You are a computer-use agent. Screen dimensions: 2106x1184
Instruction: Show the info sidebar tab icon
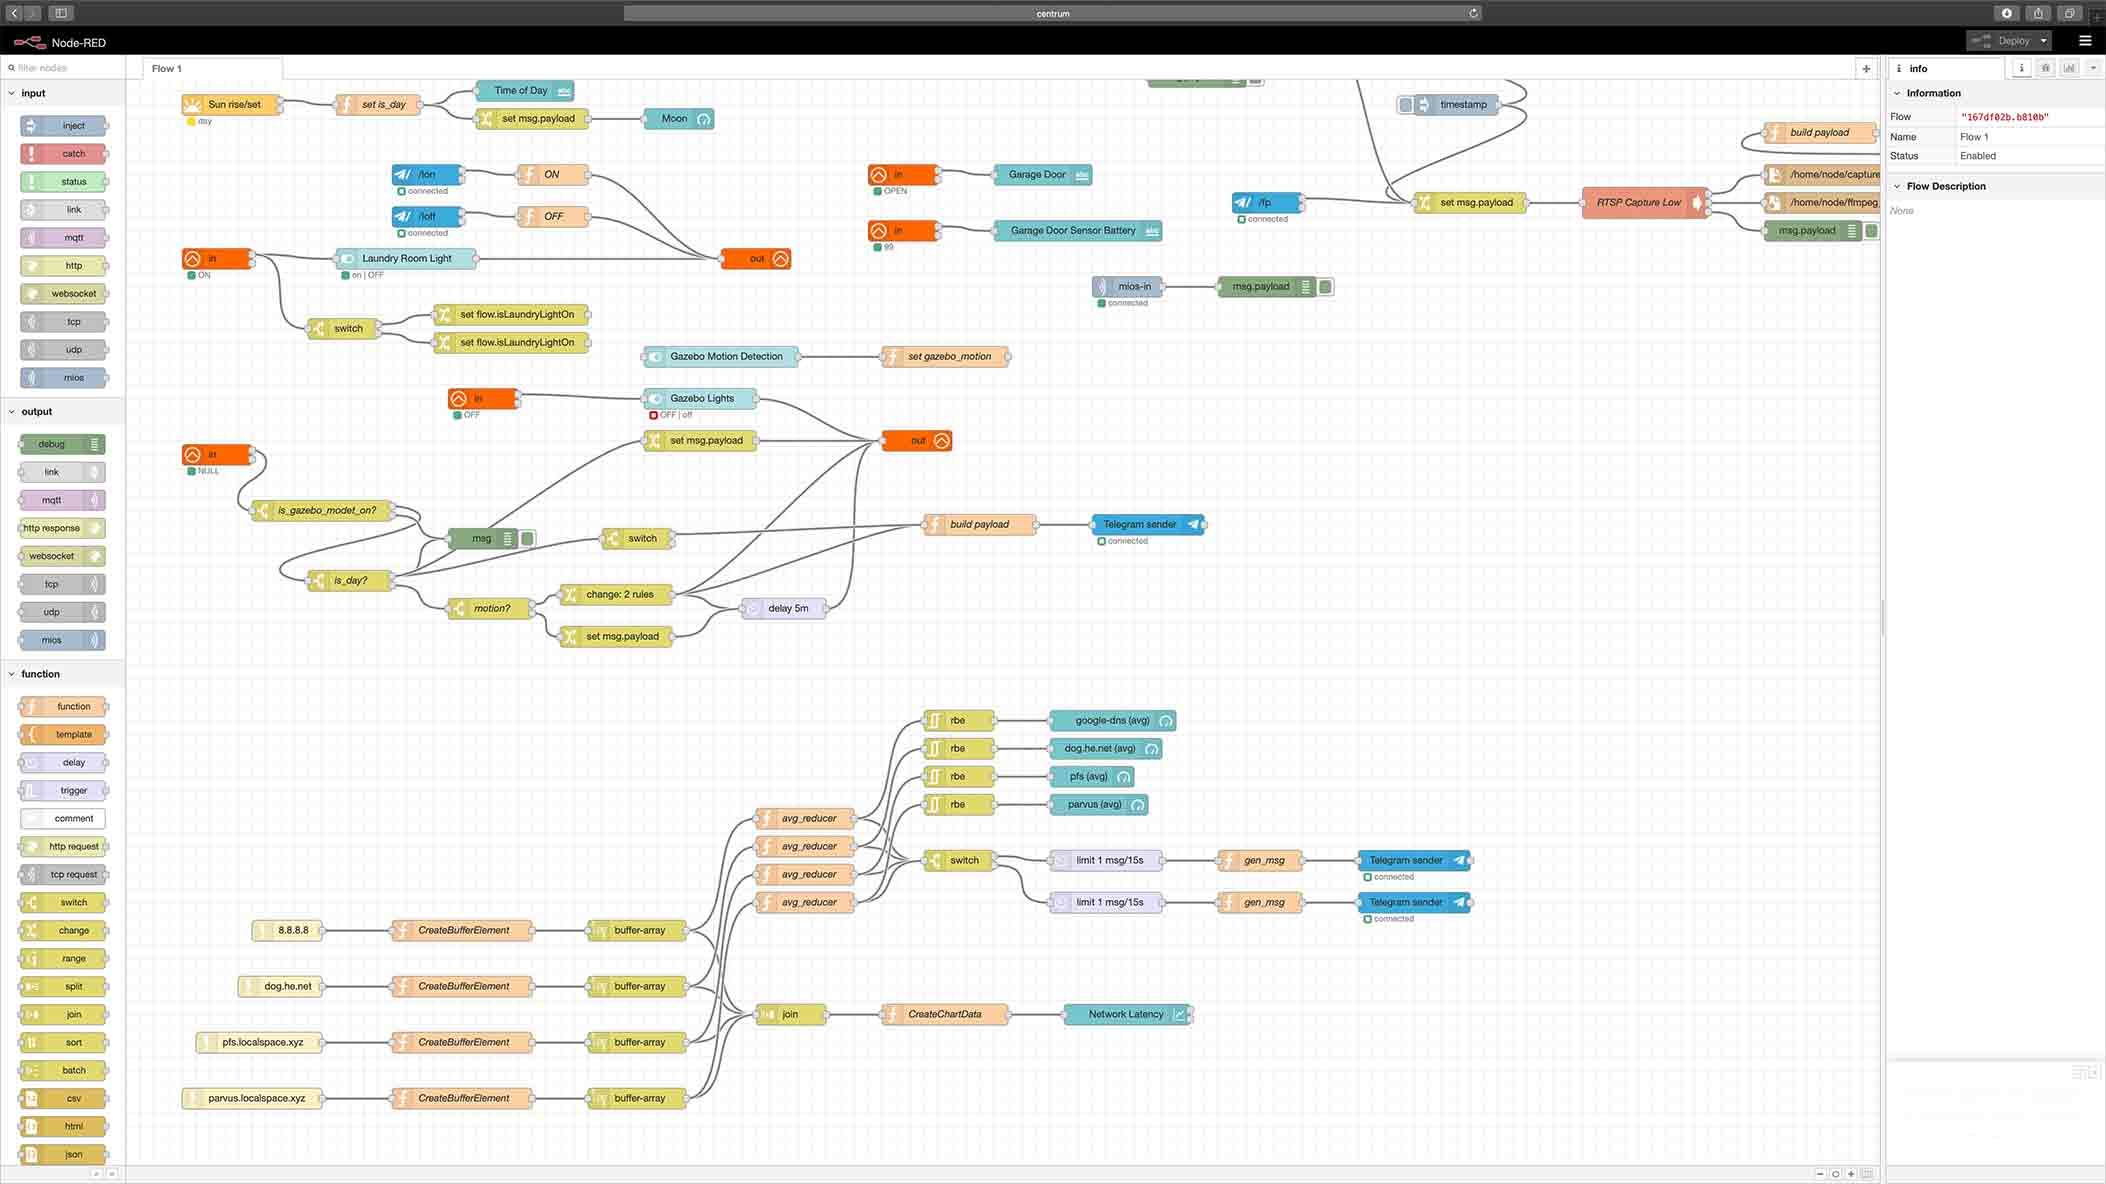pyautogui.click(x=2021, y=68)
